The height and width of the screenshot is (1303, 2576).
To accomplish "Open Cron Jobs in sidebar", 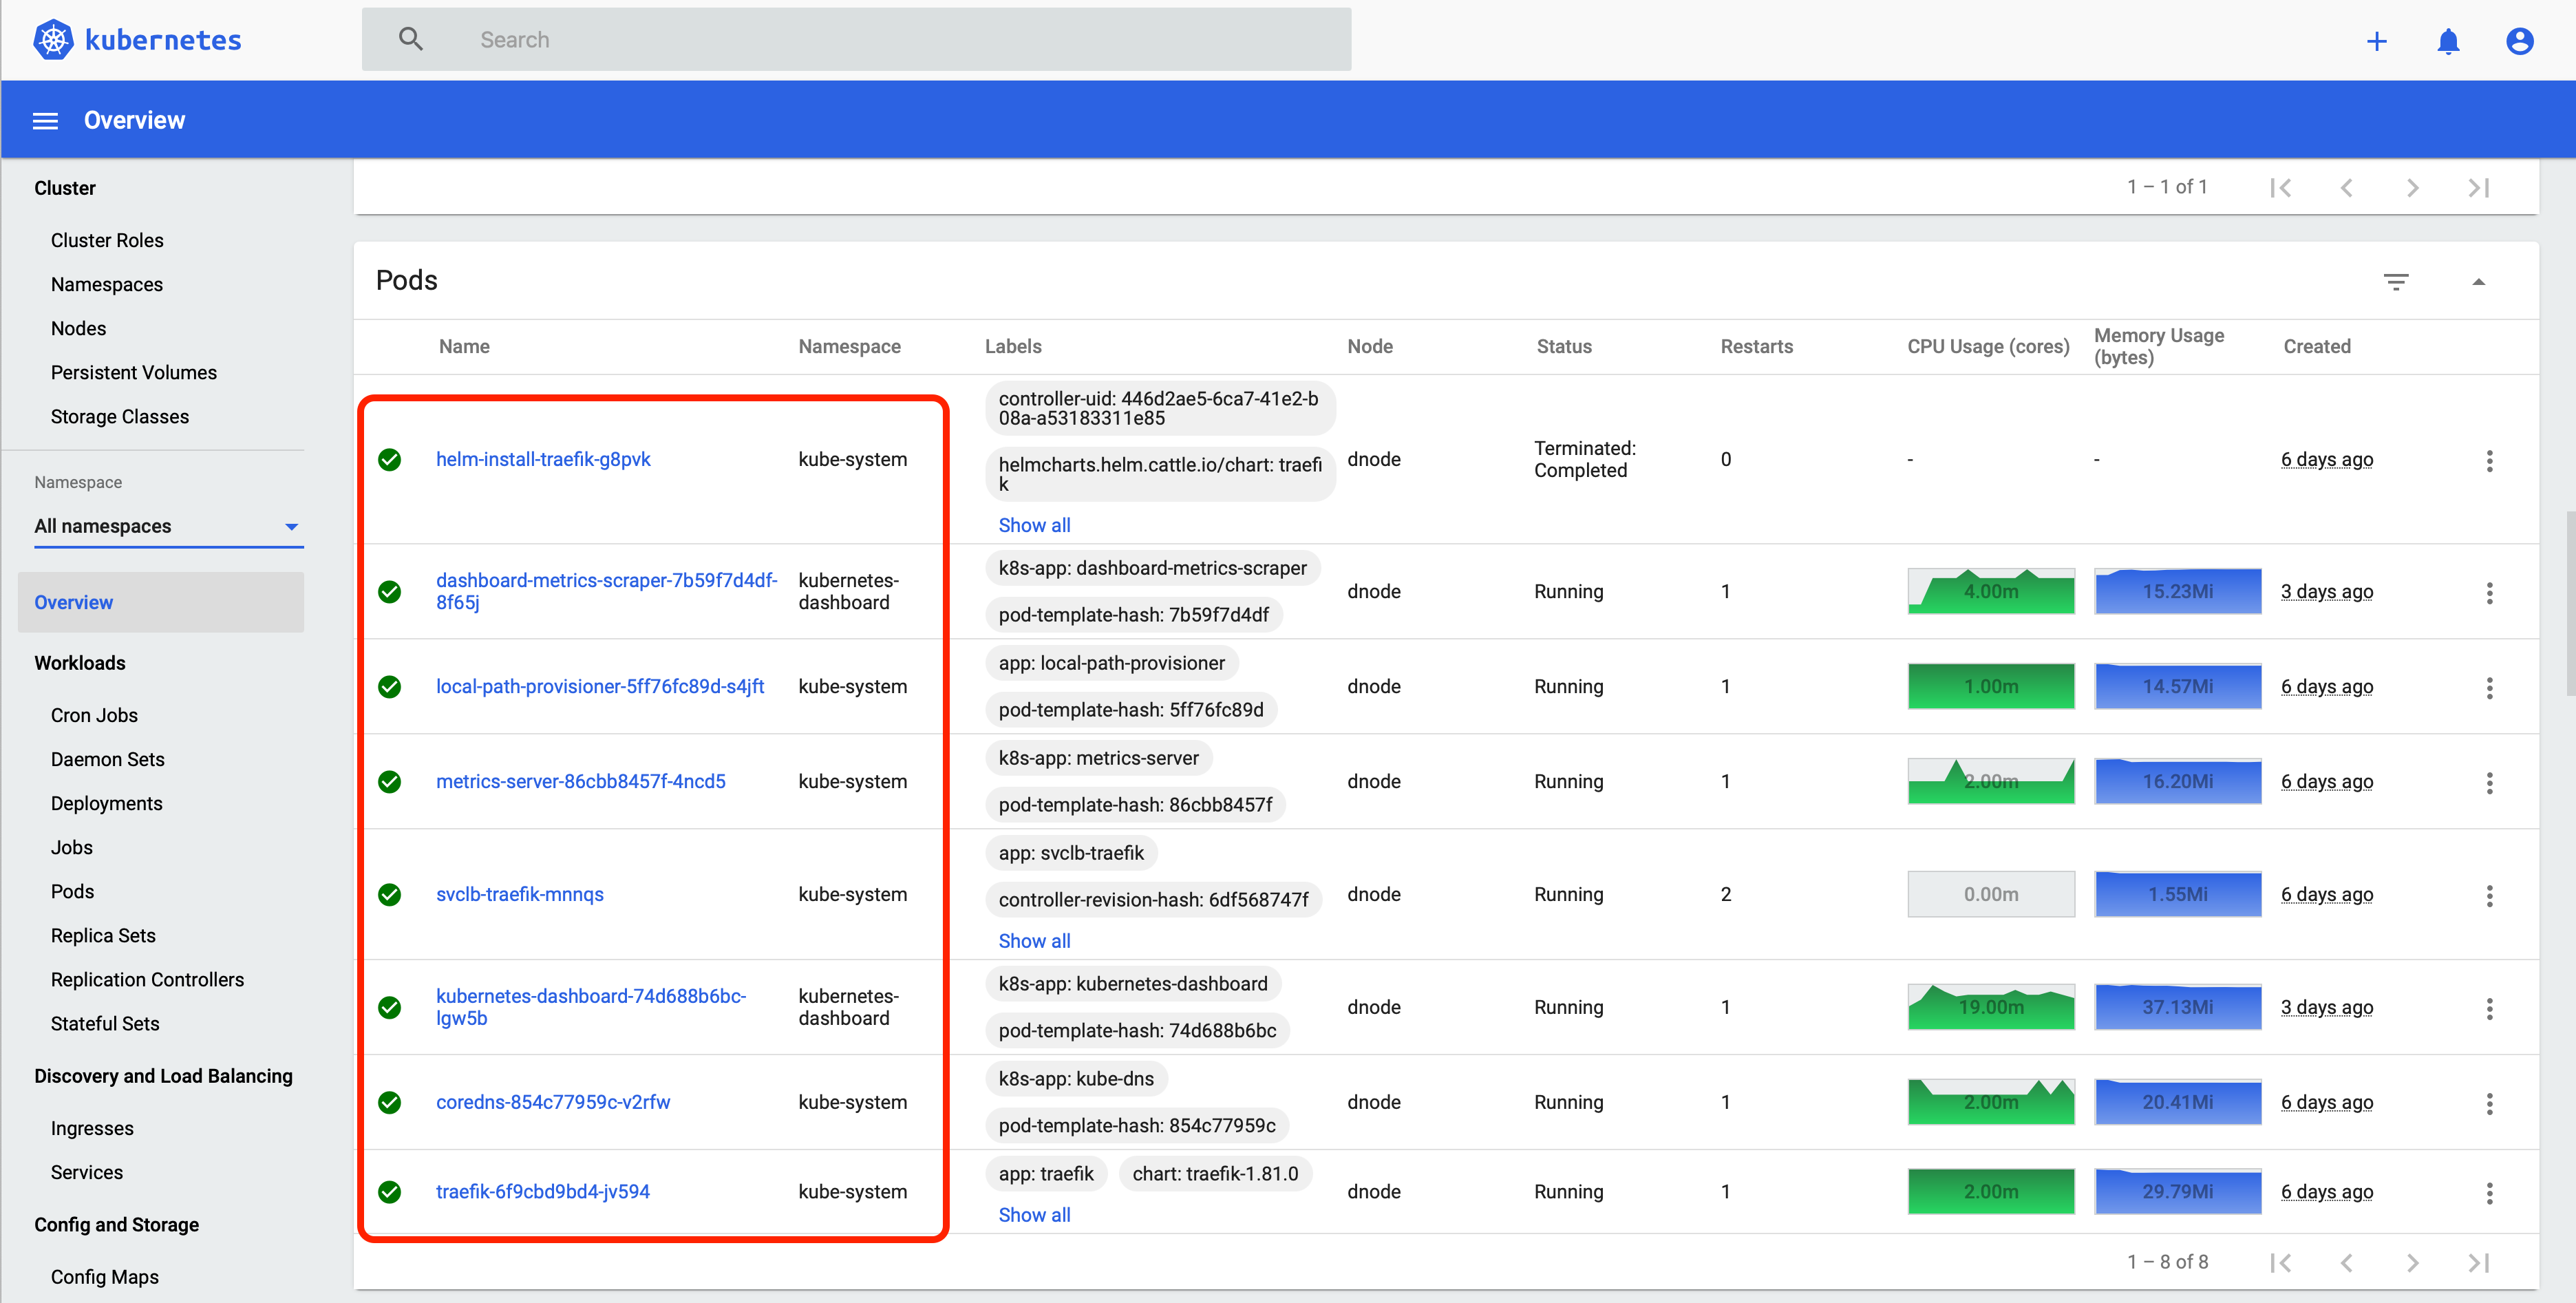I will click(94, 715).
